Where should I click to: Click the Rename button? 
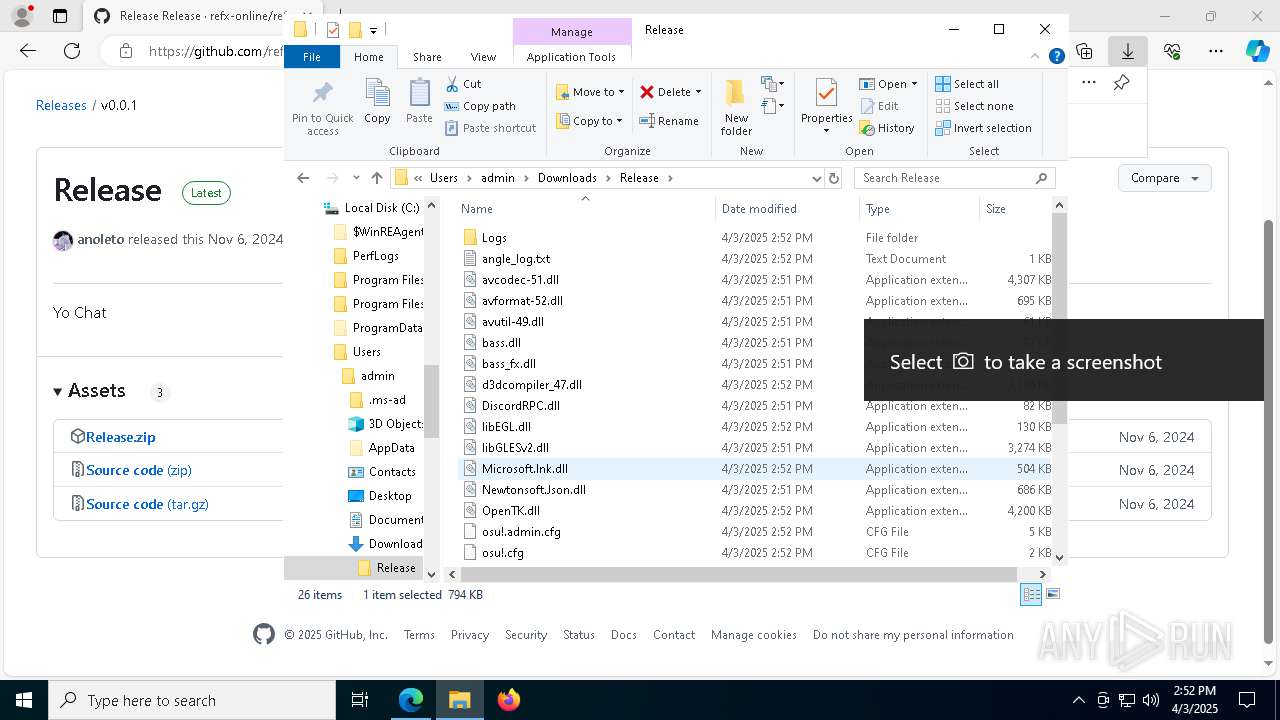(669, 121)
